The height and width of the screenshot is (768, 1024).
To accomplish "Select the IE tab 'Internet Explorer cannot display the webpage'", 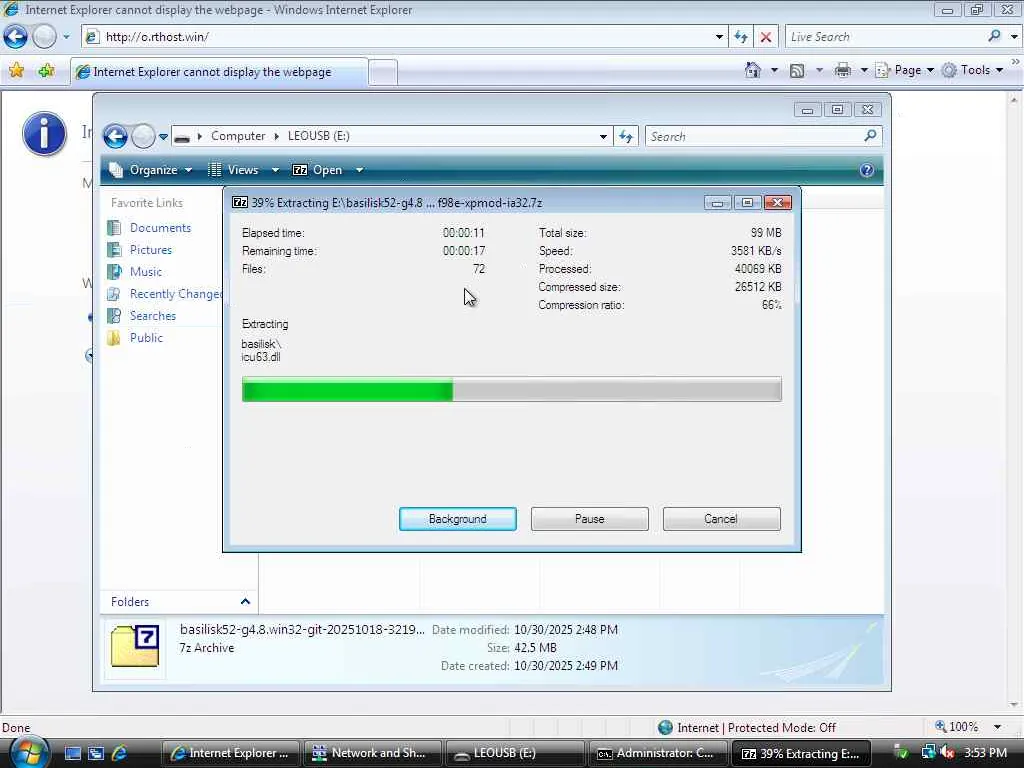I will click(219, 72).
